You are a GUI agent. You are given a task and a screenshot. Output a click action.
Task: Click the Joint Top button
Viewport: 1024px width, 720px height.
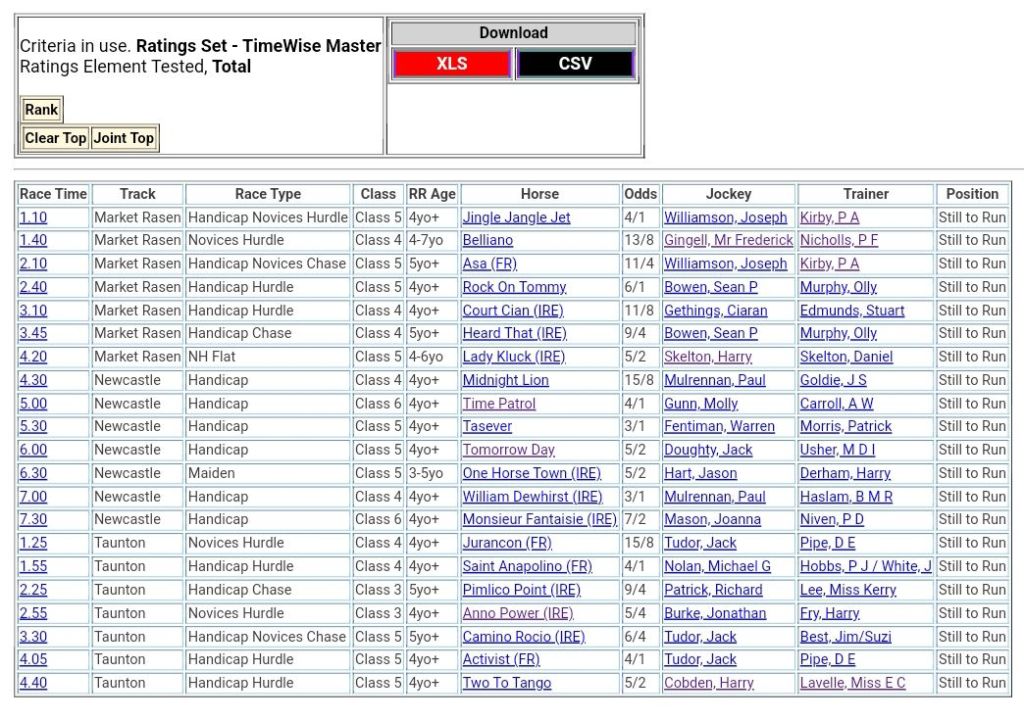[124, 138]
